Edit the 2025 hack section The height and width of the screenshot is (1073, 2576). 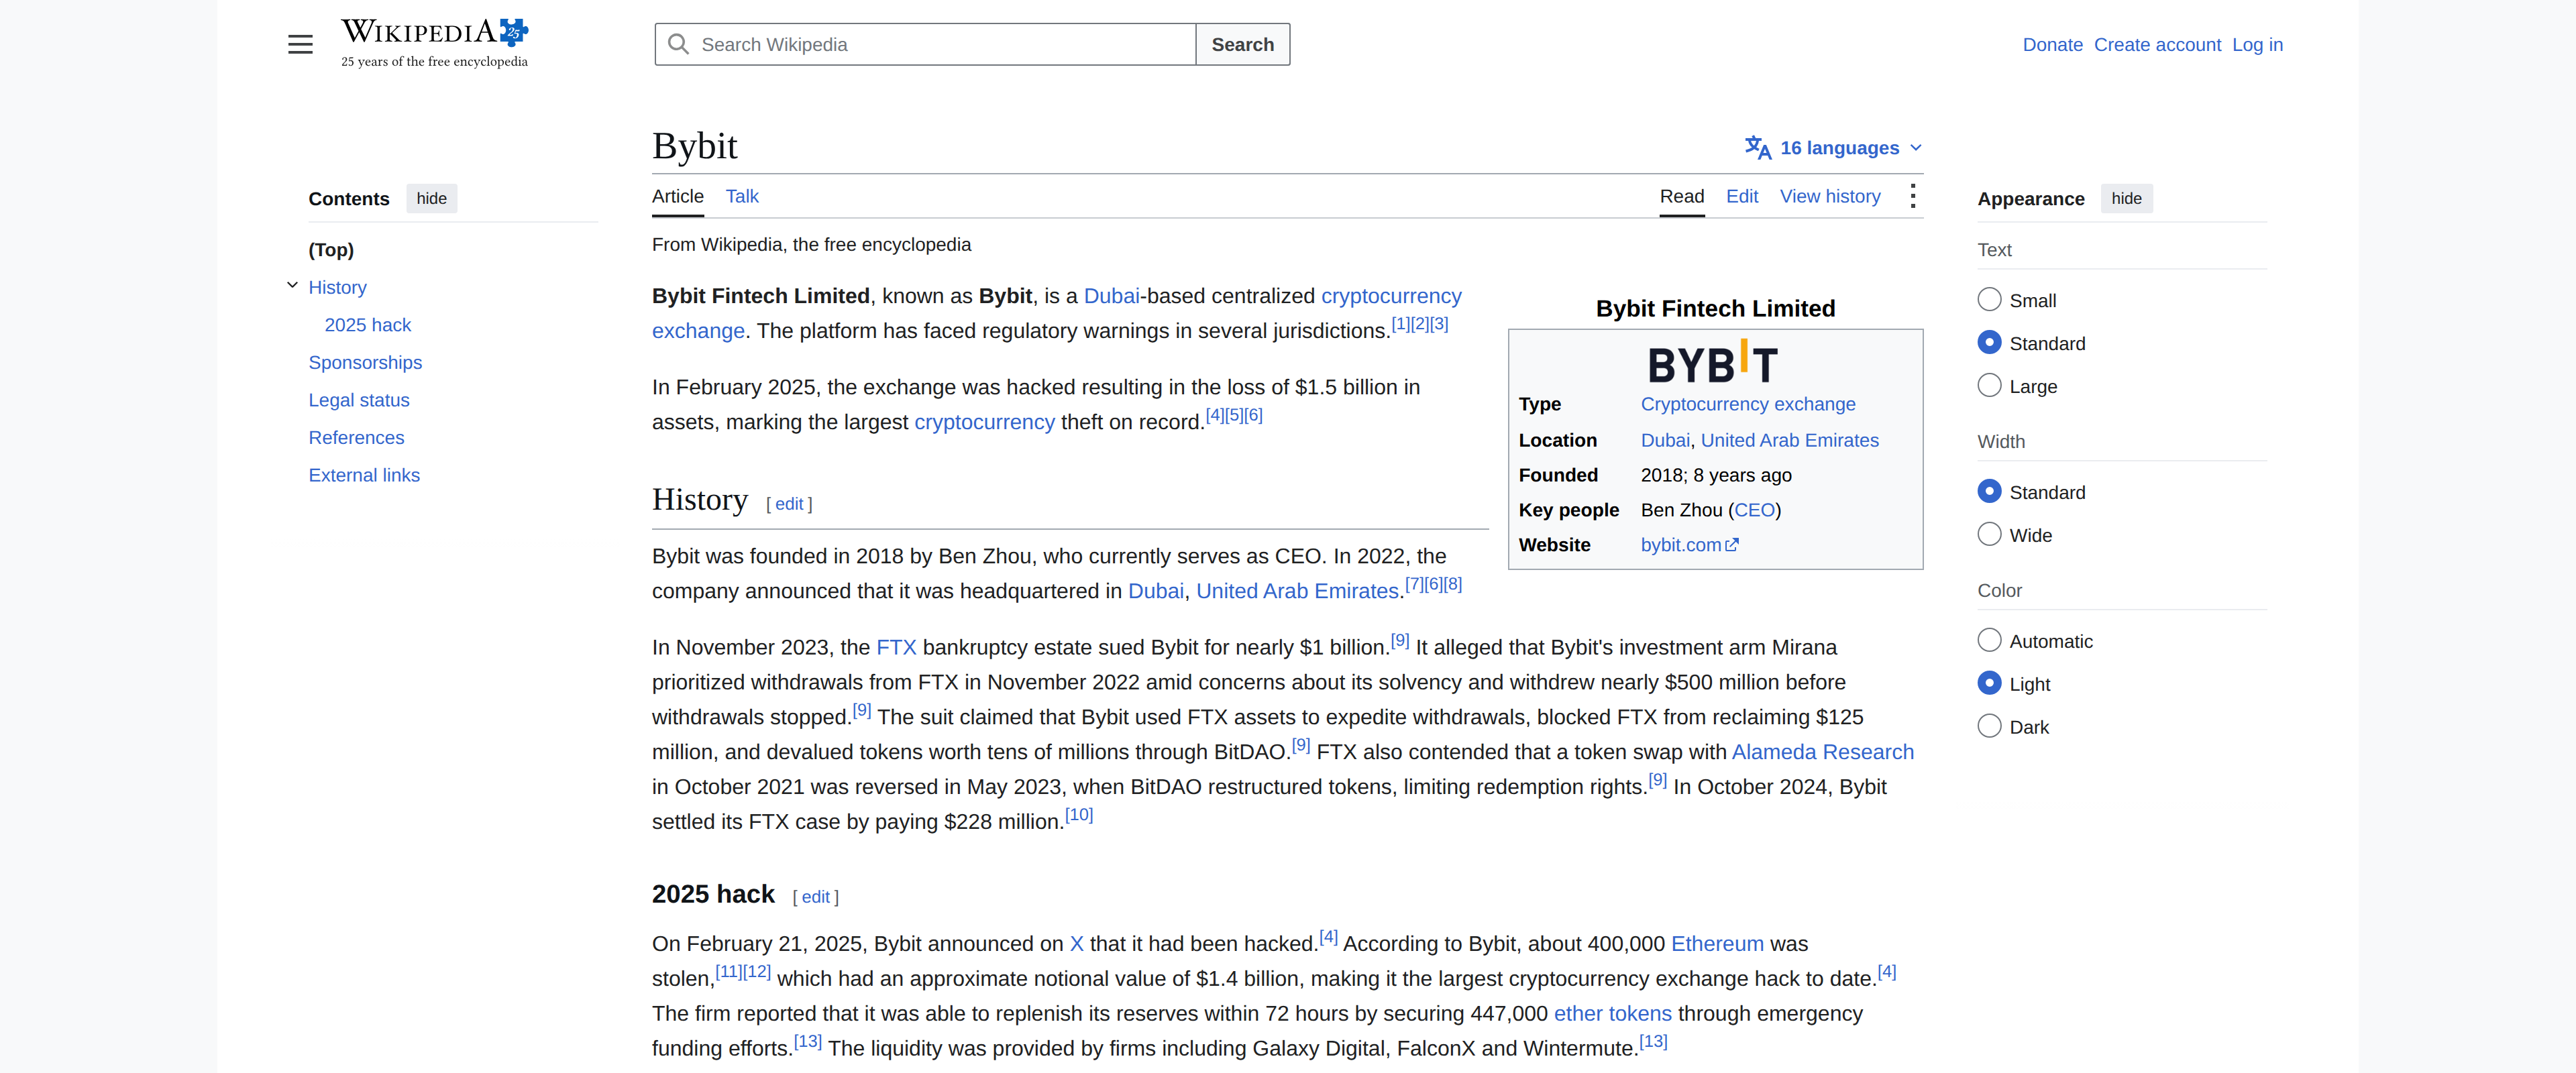815,897
